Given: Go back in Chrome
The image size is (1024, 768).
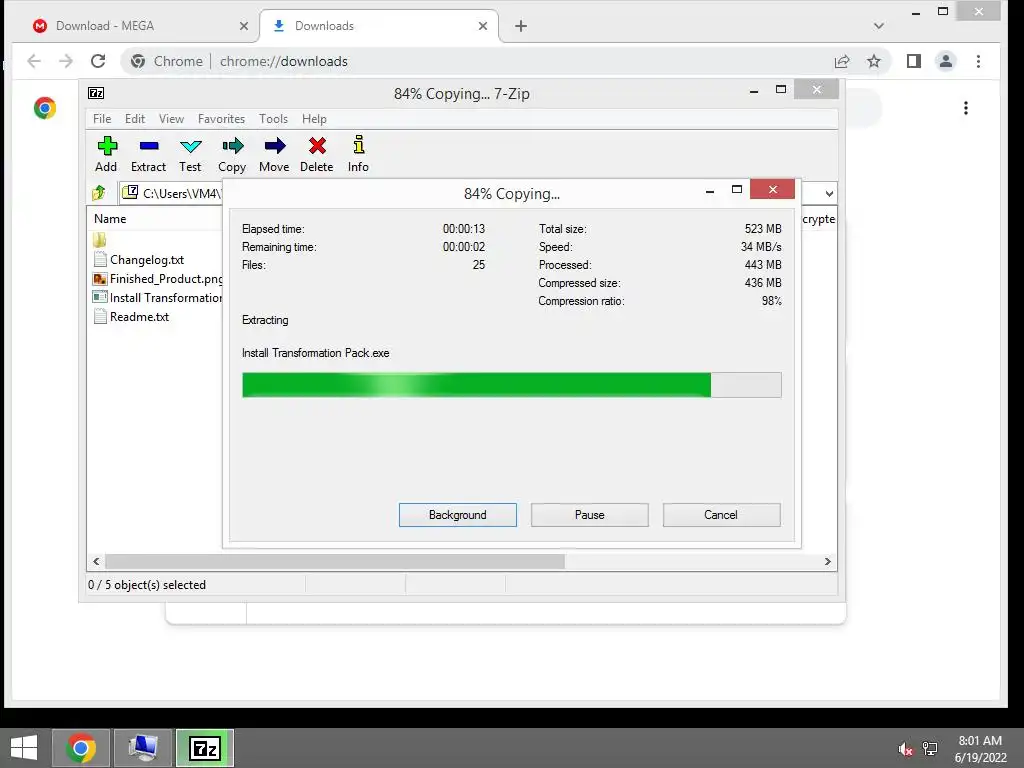Looking at the screenshot, I should pyautogui.click(x=34, y=61).
